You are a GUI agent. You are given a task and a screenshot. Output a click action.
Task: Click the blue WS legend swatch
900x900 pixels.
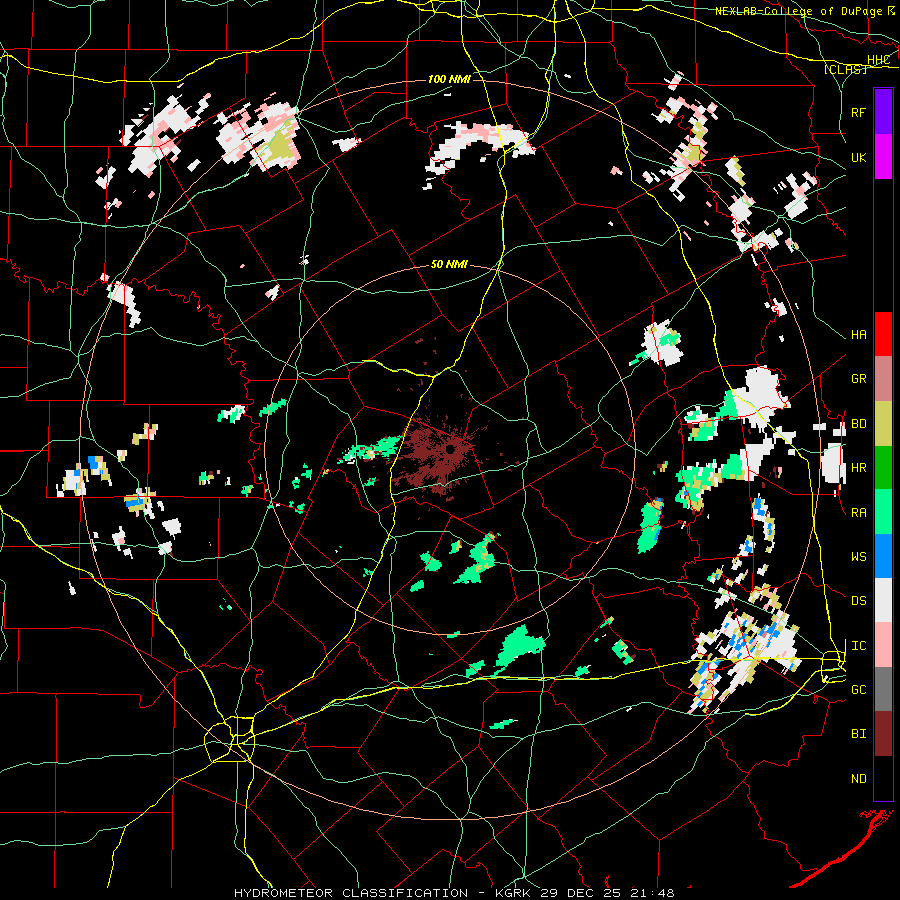[x=883, y=556]
